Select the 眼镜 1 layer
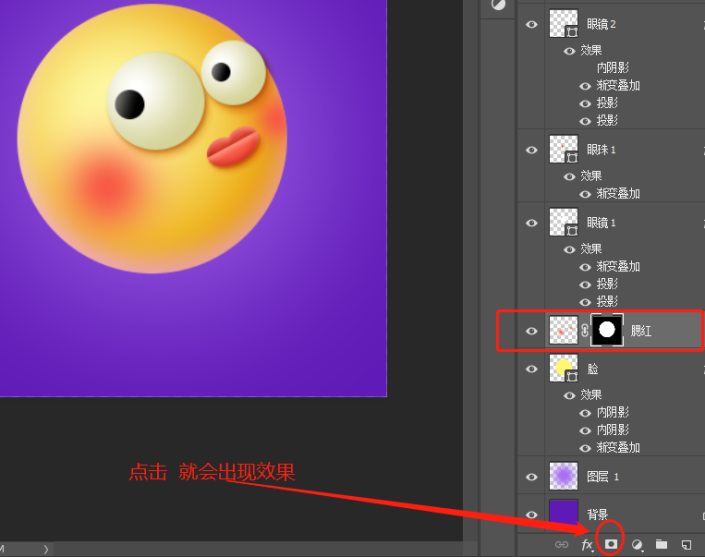Viewport: 705px width, 557px height. 601,222
